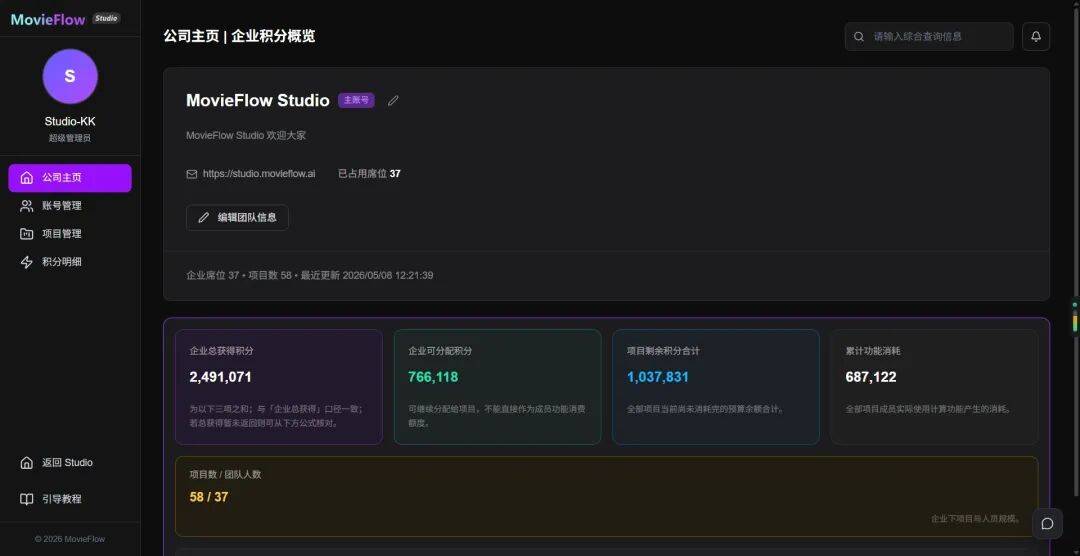Click the MovieFlow Studio 欢迎大家 description
The image size is (1080, 556).
click(246, 136)
